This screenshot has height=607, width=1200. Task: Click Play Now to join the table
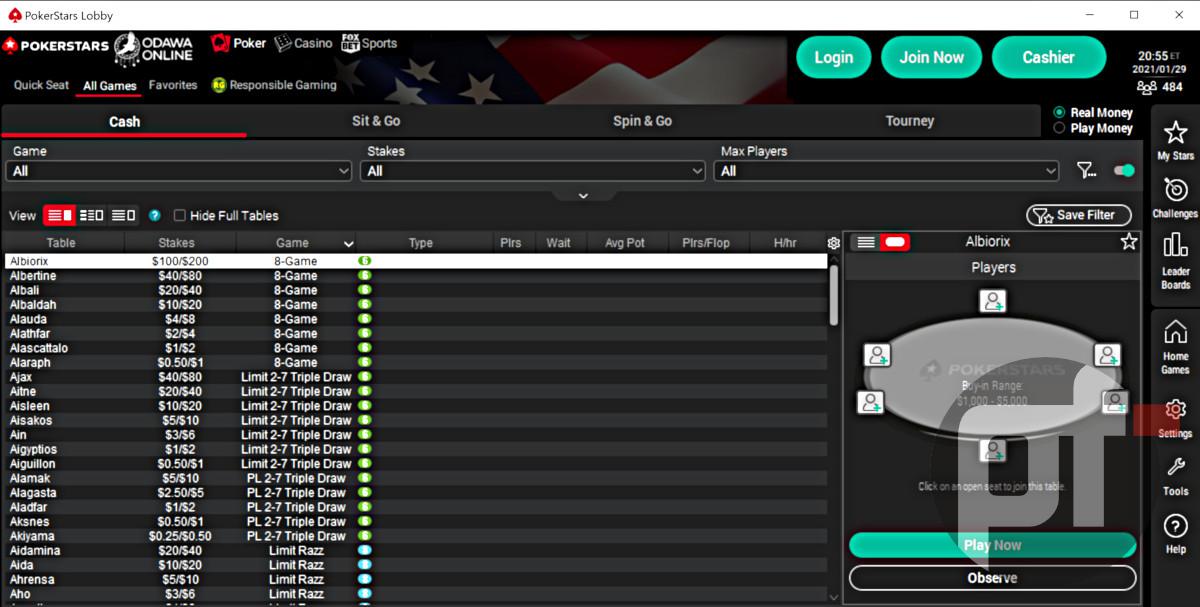(993, 545)
